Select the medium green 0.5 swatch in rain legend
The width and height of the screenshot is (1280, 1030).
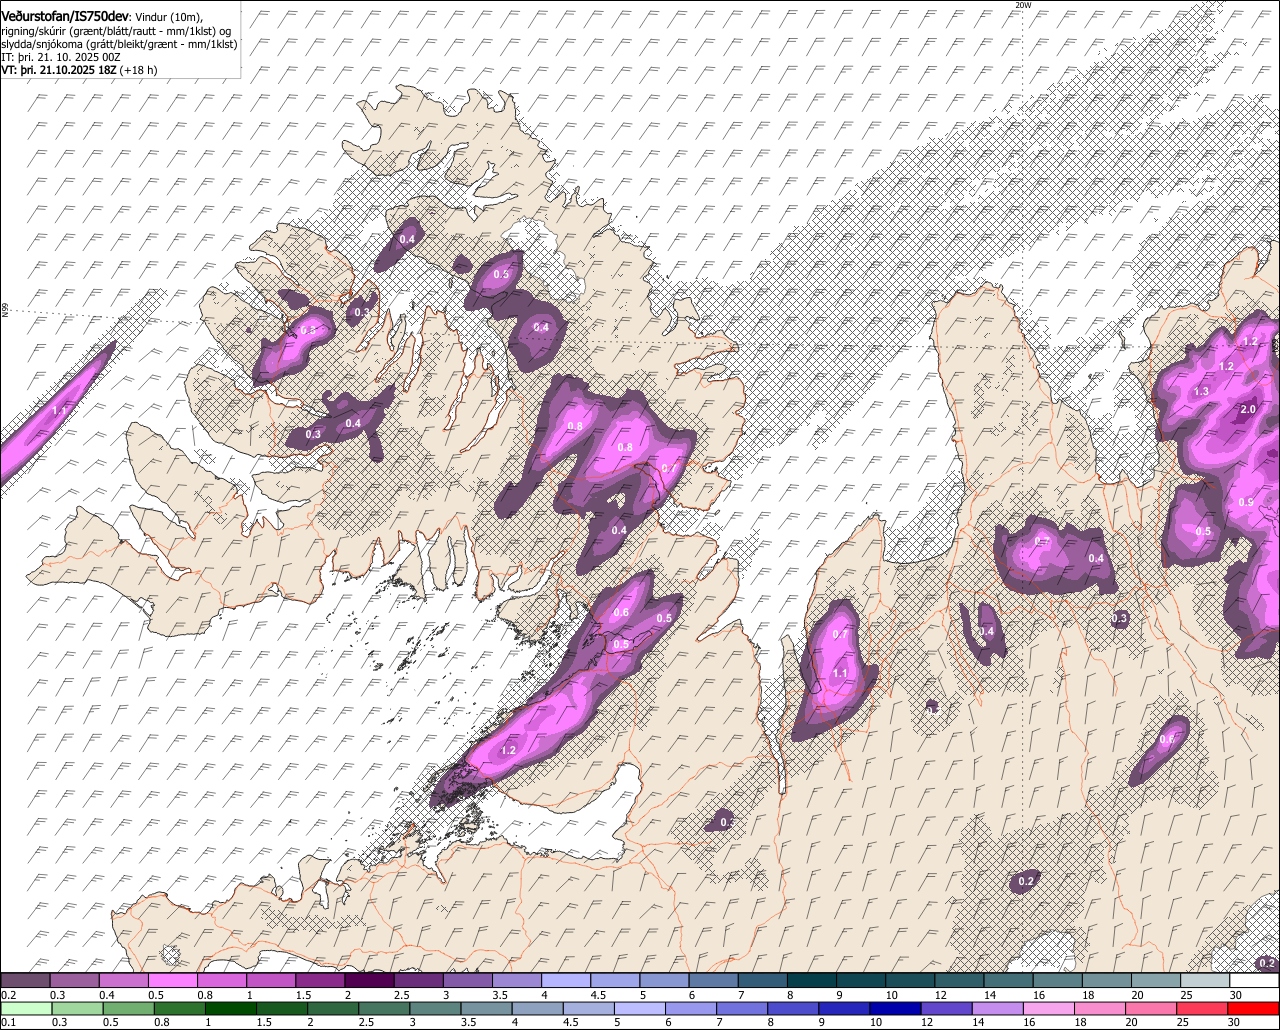pyautogui.click(x=128, y=1008)
